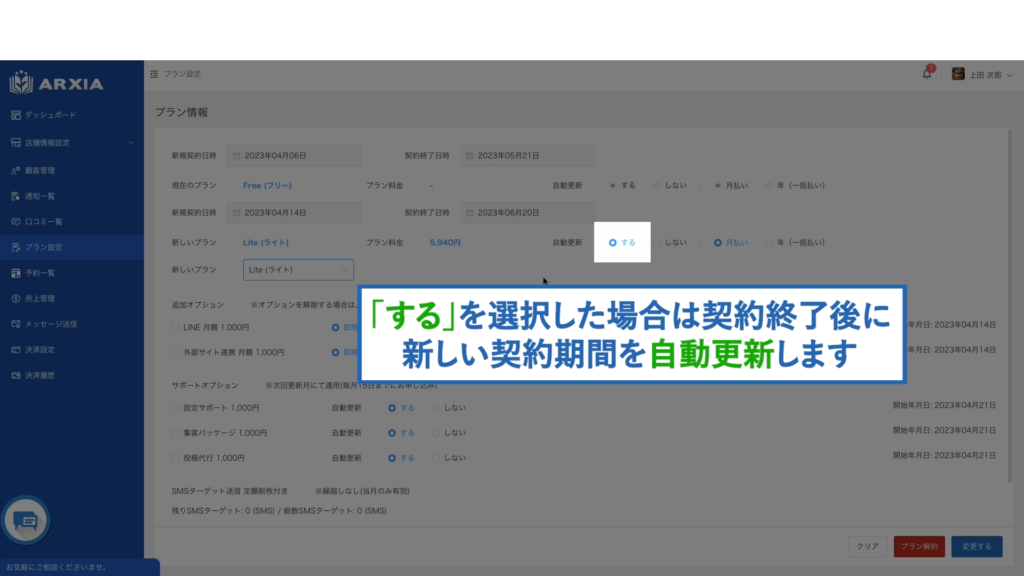The image size is (1024, 576).
Task: Click the notification bell icon
Action: (926, 74)
